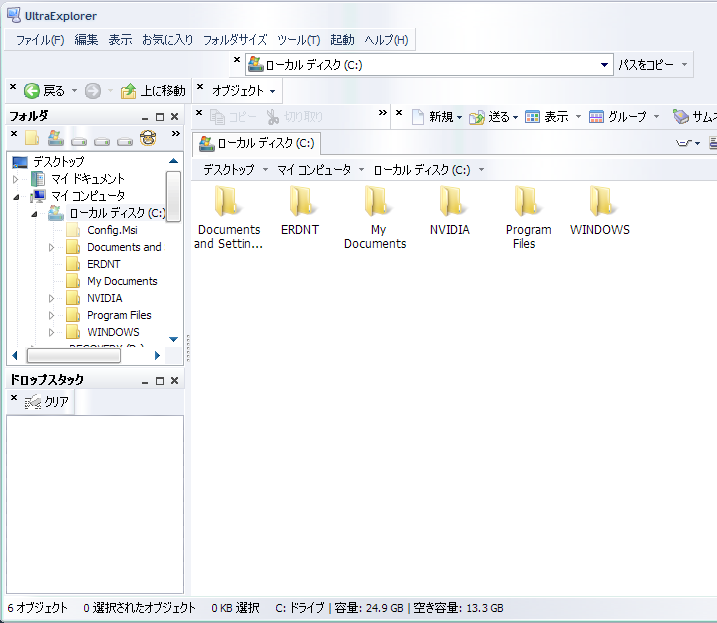Click the サムネイル thumbnails icon

coord(680,117)
